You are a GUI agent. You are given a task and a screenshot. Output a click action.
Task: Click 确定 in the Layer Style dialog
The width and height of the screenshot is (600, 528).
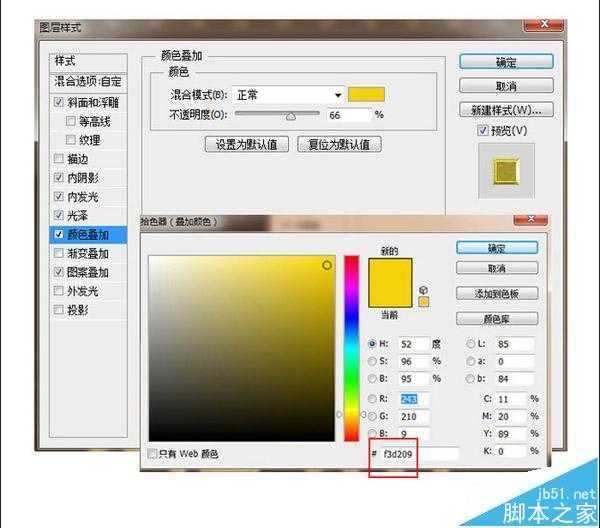[506, 62]
